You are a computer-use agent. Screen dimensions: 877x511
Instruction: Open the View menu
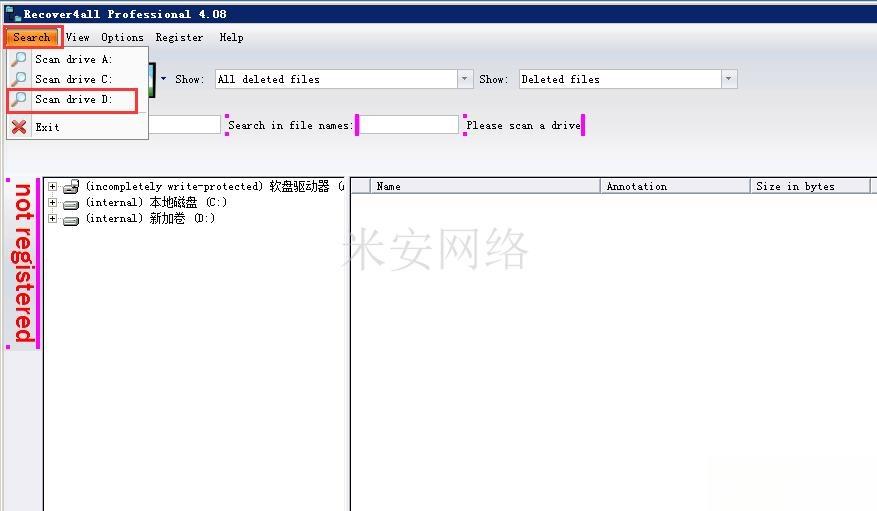(x=77, y=37)
